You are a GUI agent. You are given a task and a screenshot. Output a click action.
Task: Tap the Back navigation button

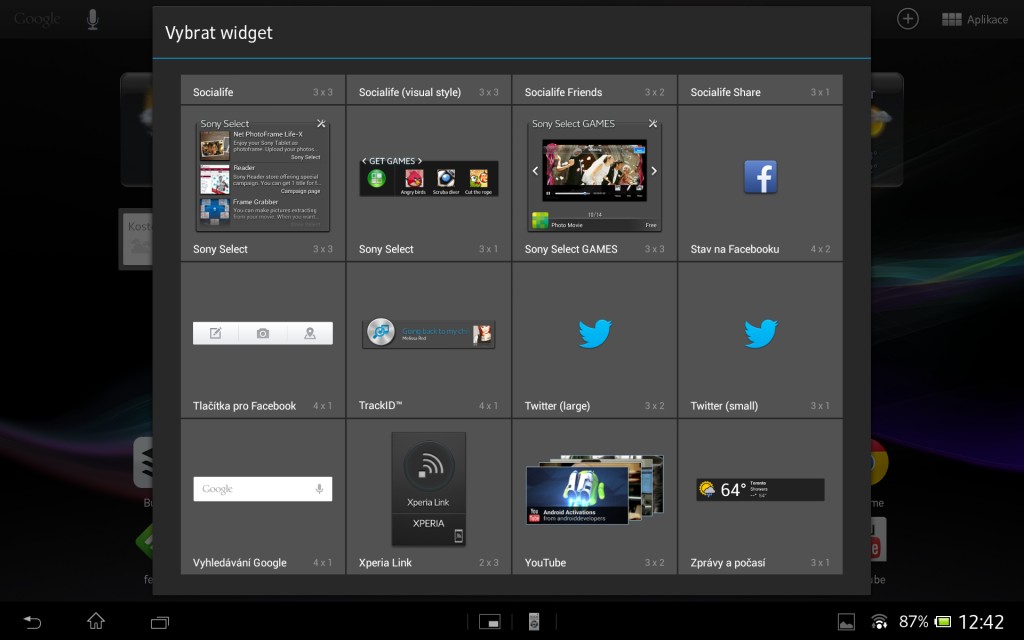(31, 622)
